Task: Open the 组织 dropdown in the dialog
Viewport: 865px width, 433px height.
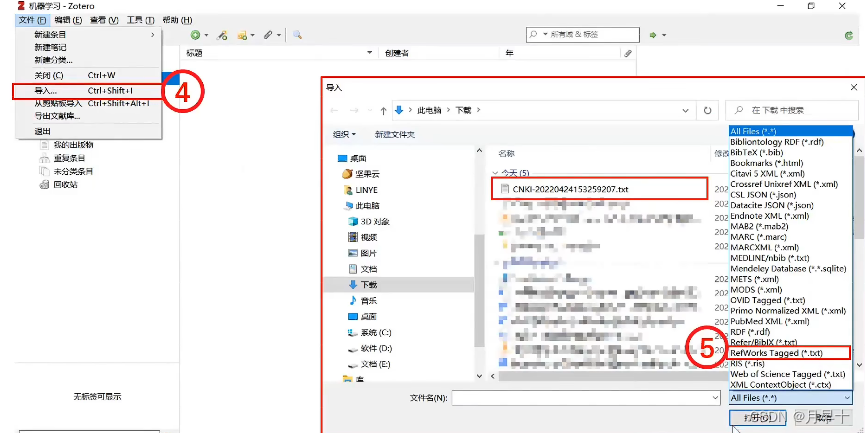Action: pos(344,135)
